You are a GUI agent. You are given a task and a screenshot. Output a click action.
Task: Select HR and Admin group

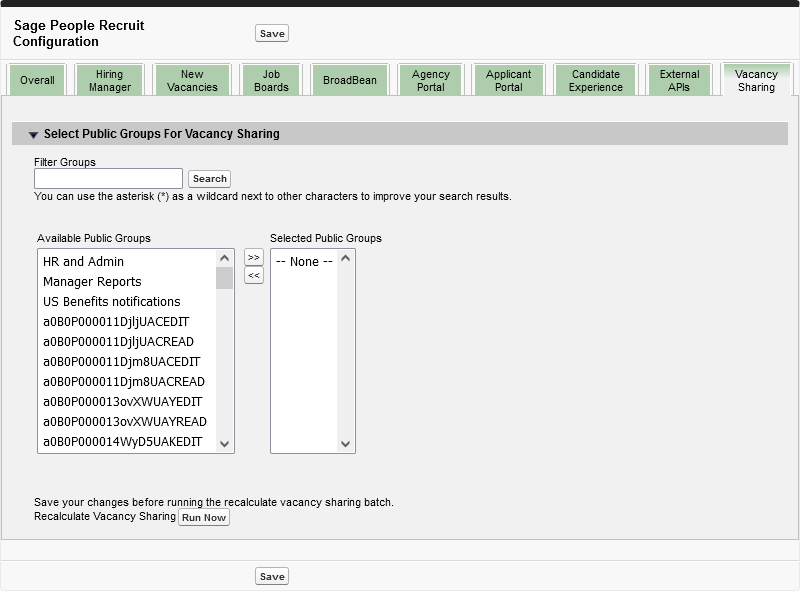[84, 262]
